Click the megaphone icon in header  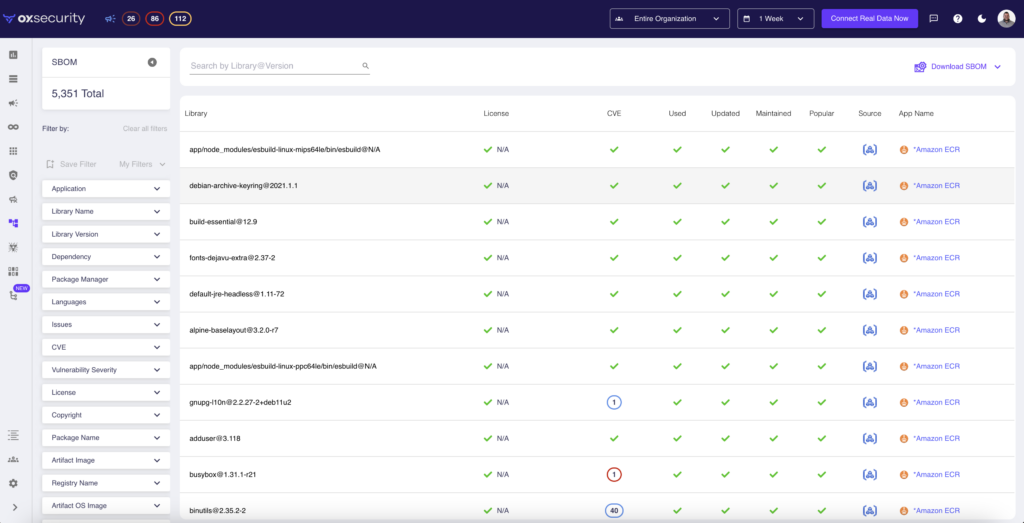pos(110,19)
